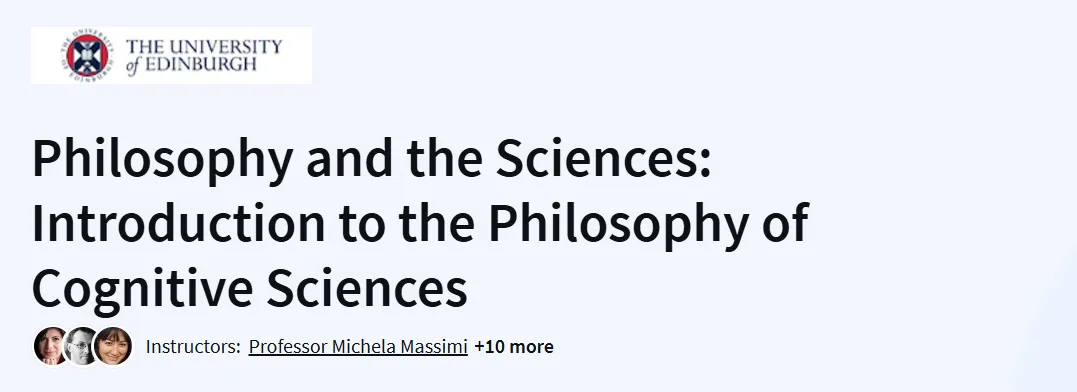Click the word 'Professor' in instructor link

288,347
